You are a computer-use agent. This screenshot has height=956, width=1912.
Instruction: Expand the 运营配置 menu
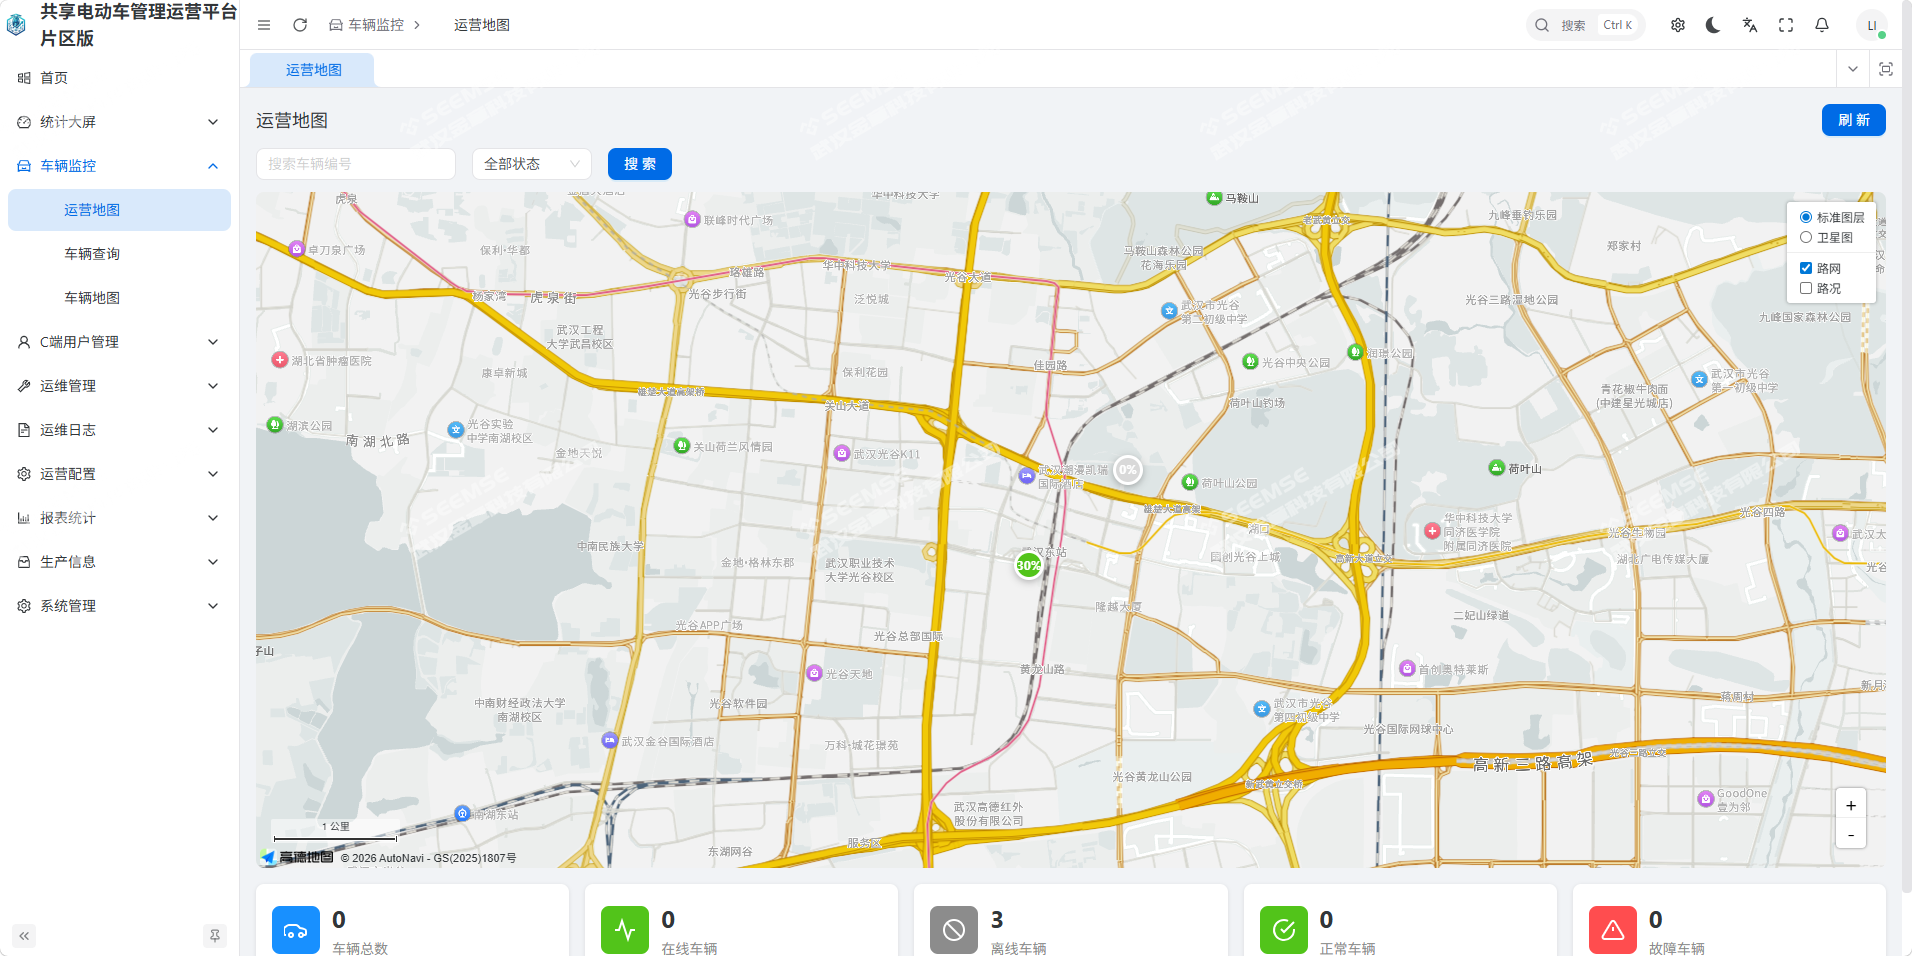click(x=120, y=474)
